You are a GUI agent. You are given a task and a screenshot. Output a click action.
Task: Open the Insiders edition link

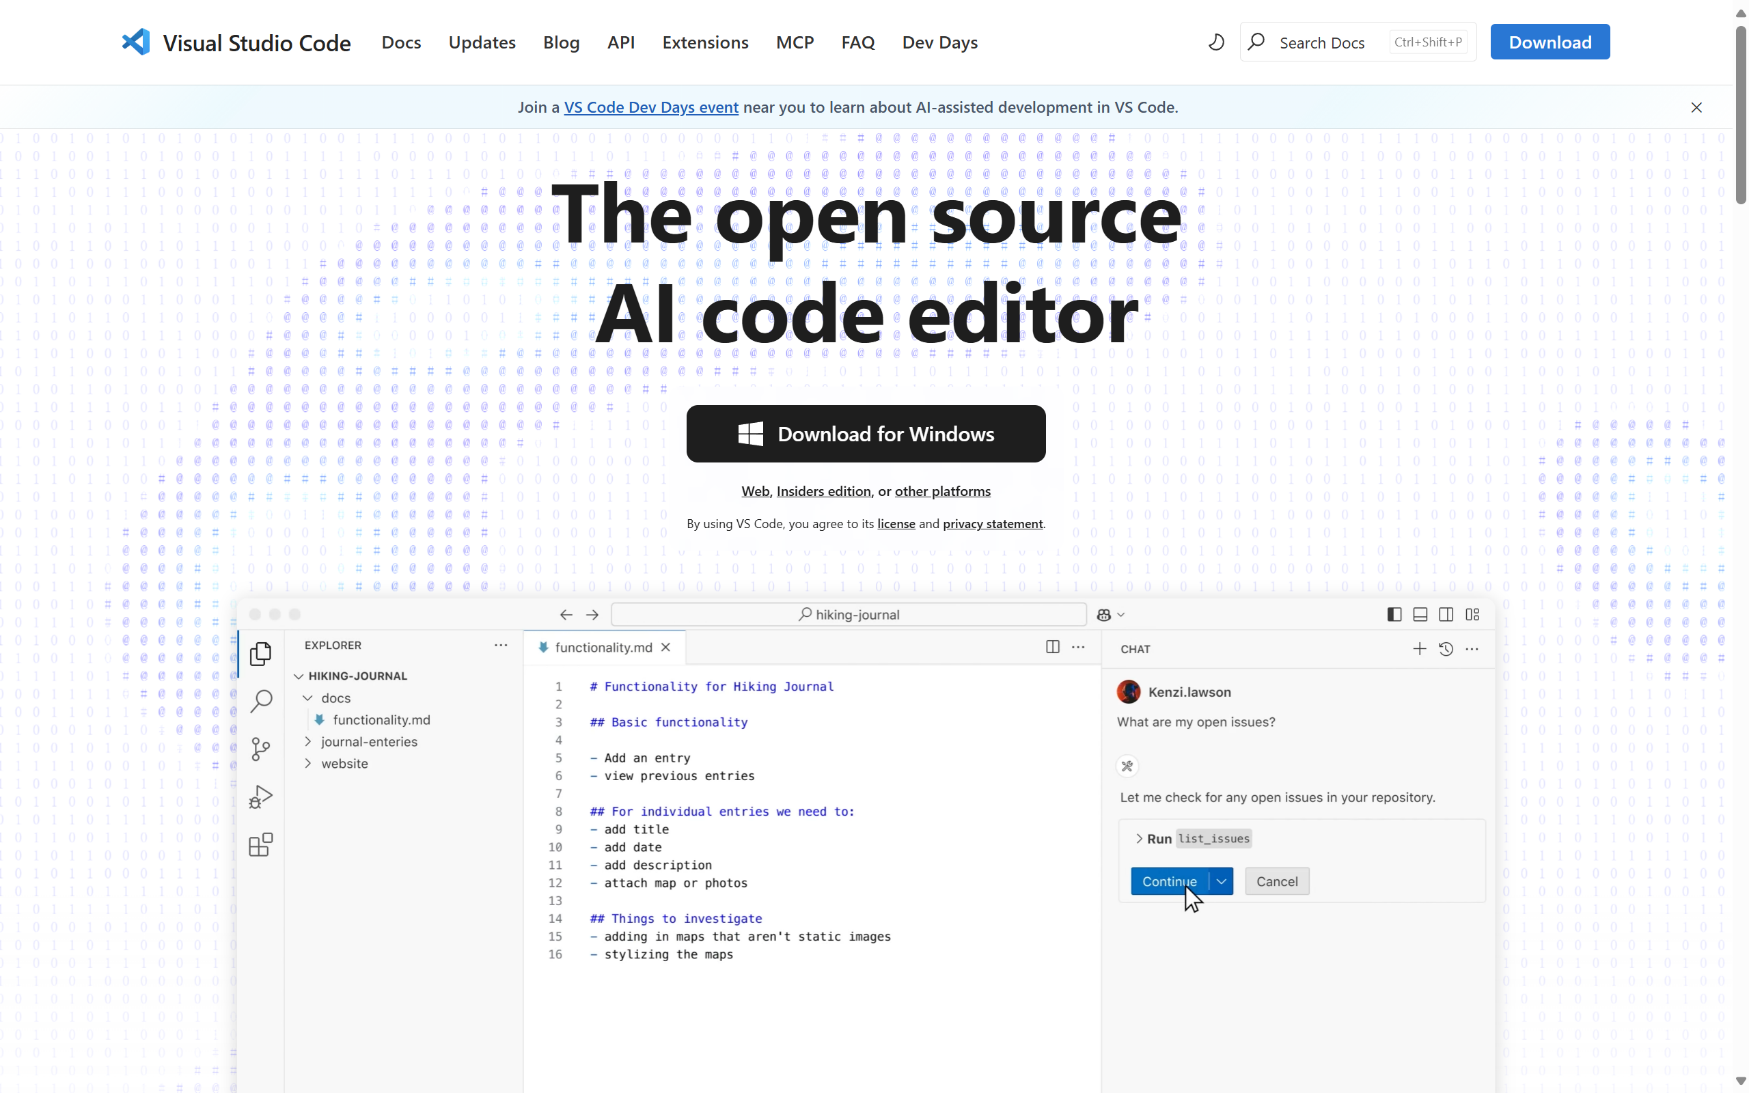click(x=824, y=491)
